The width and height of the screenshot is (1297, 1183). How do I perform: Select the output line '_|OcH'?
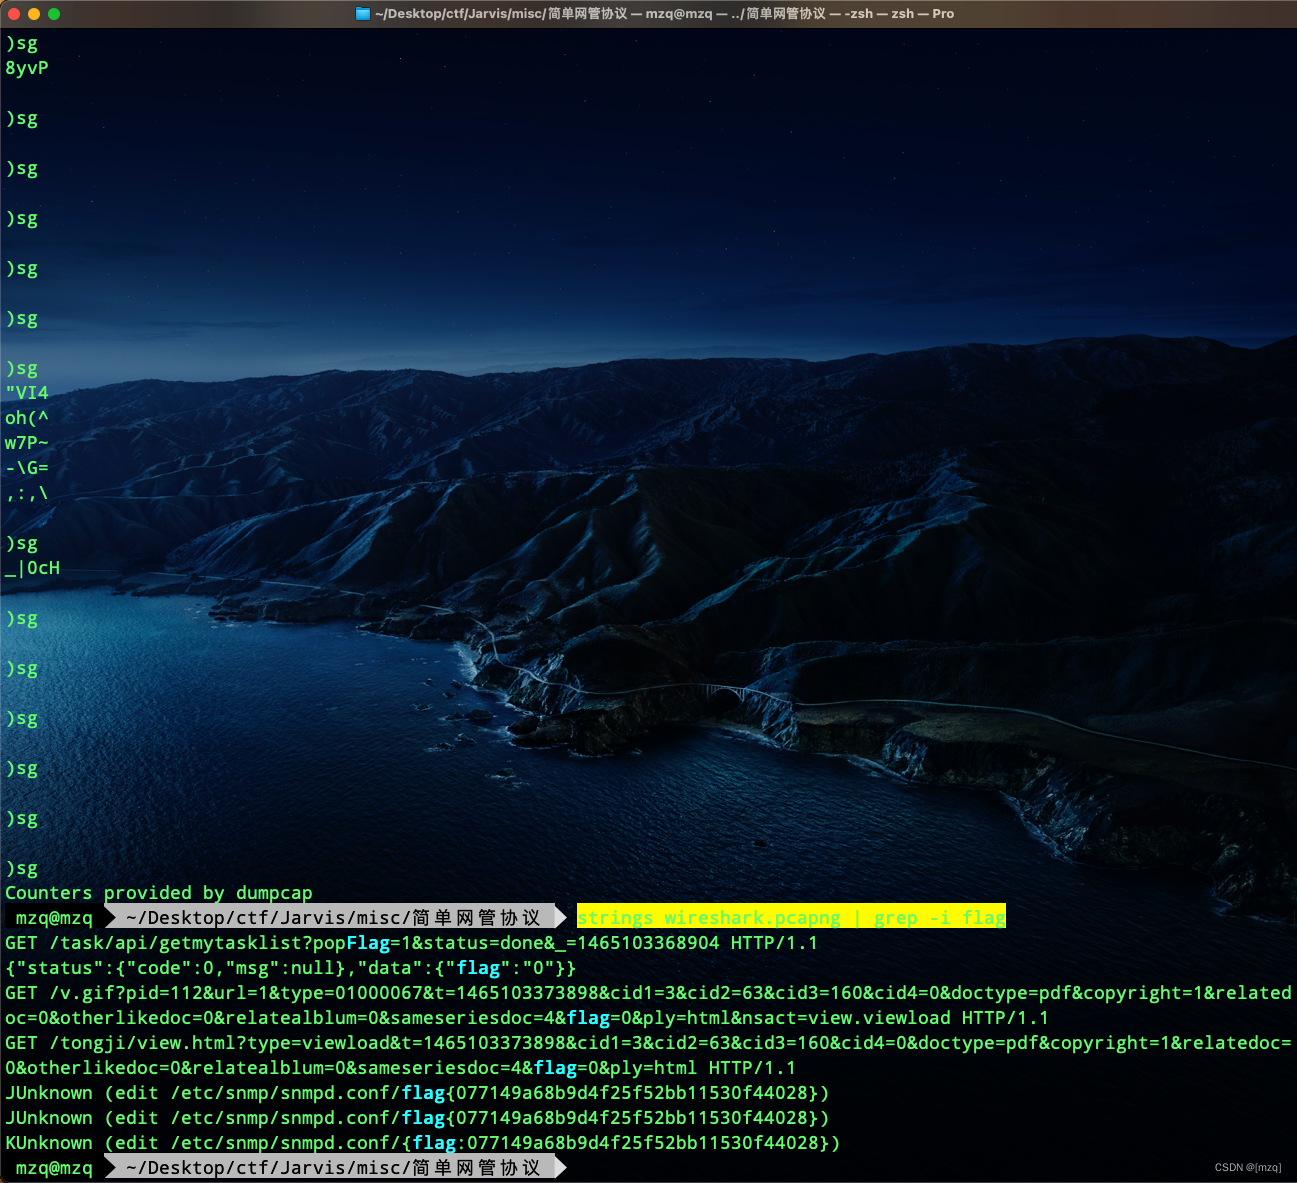33,568
